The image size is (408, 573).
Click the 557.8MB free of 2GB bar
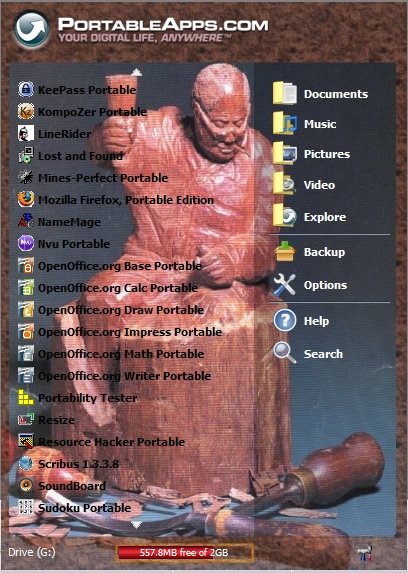185,552
